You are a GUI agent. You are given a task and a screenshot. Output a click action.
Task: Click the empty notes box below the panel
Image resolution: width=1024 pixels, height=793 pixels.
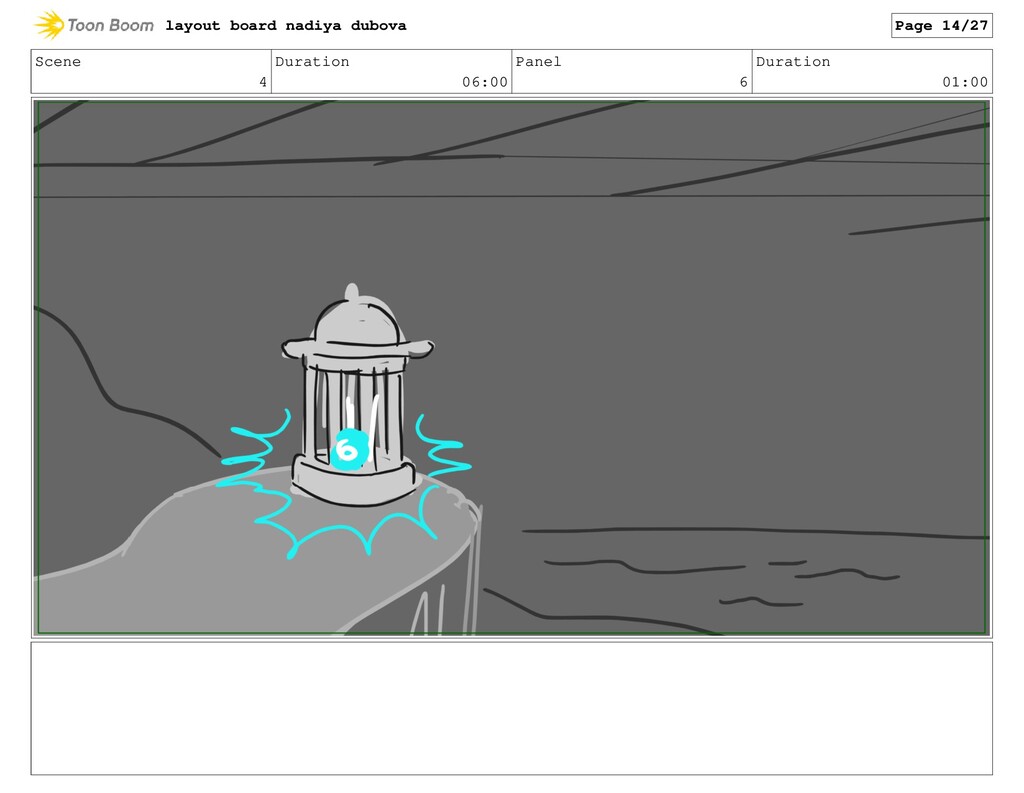tap(511, 709)
